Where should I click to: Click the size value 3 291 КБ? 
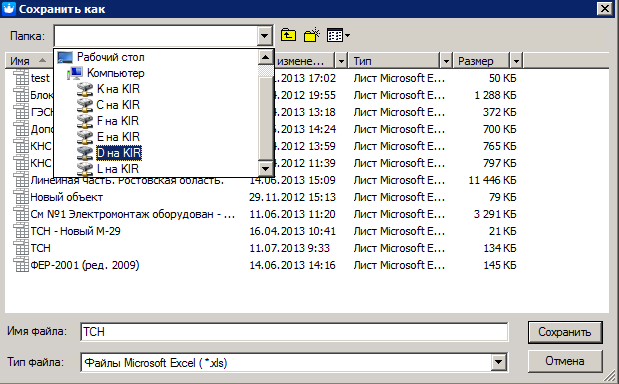click(x=495, y=214)
